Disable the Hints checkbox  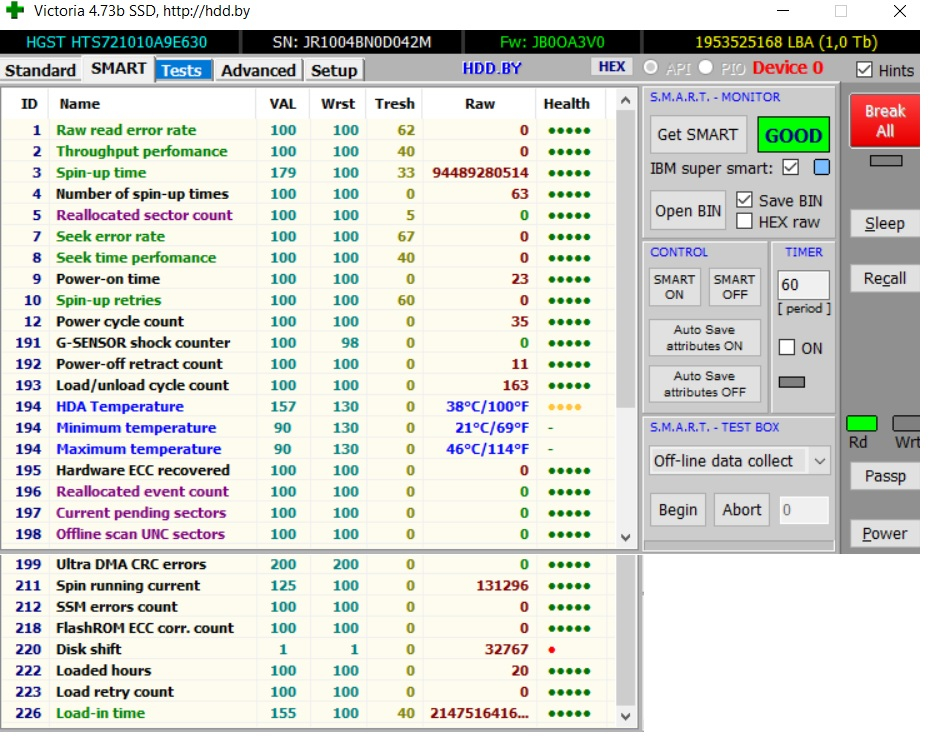click(x=864, y=70)
